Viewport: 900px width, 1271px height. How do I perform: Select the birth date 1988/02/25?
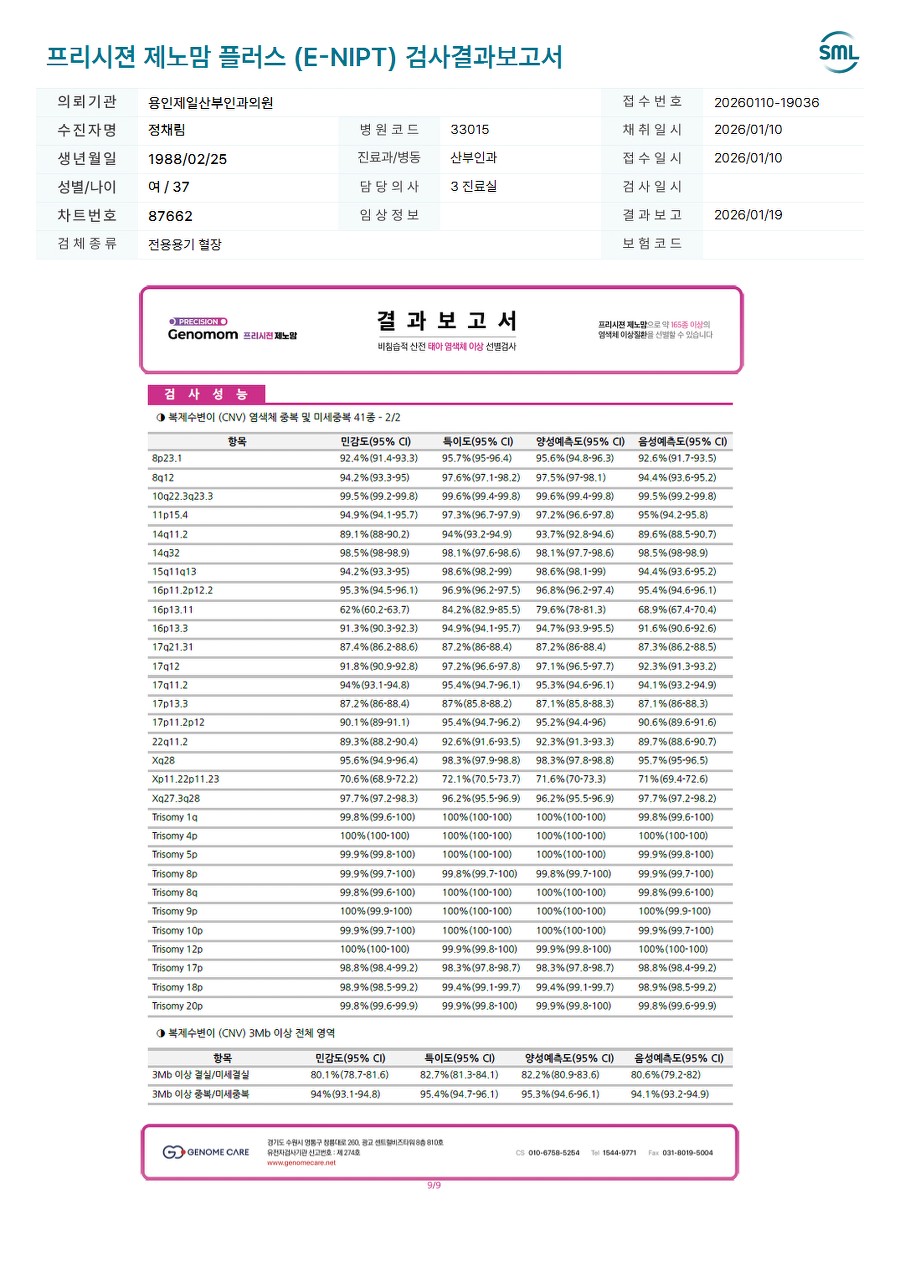[187, 158]
